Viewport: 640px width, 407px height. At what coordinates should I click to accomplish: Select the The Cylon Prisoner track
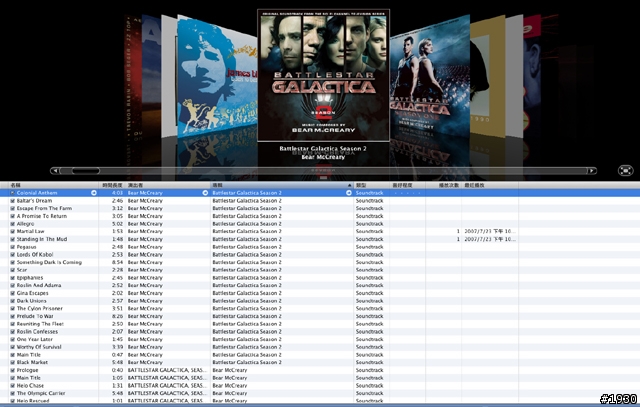(x=40, y=308)
